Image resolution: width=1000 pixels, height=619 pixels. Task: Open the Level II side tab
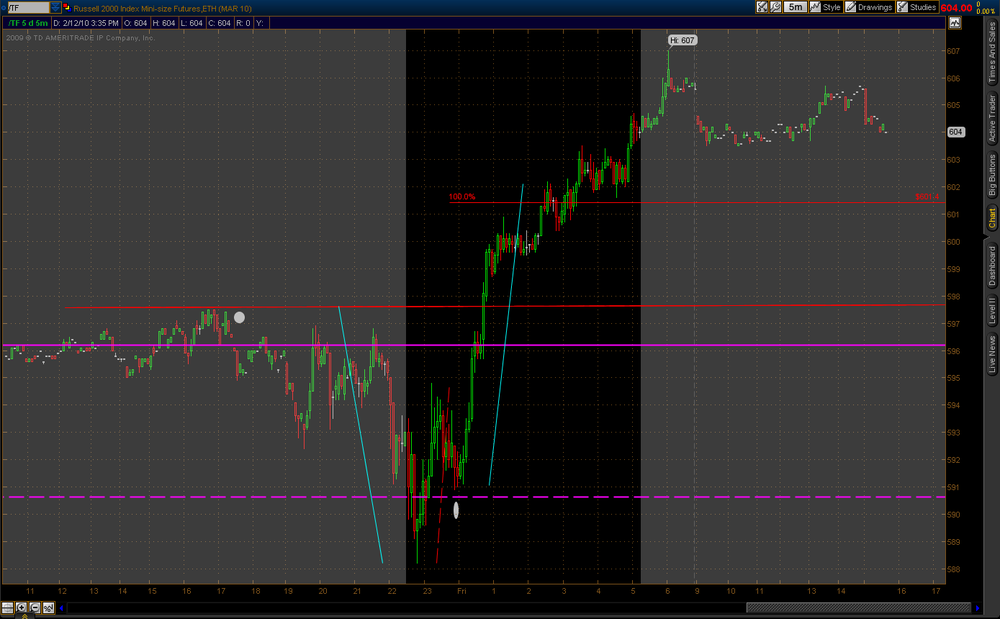point(992,310)
